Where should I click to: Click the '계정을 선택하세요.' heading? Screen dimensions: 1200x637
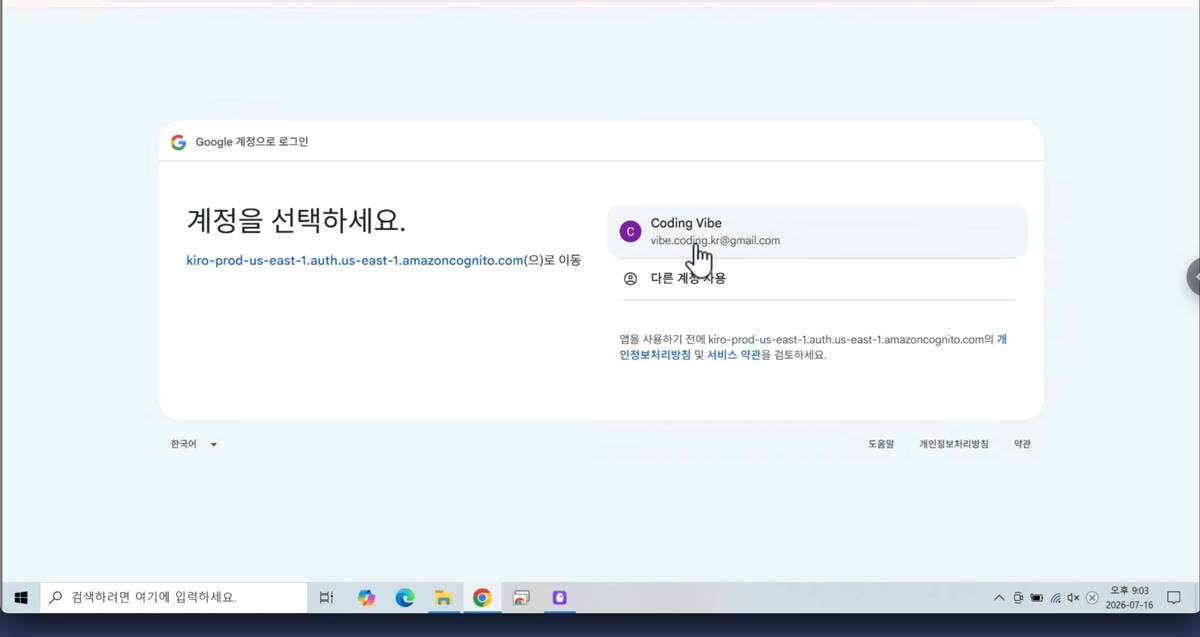click(296, 221)
